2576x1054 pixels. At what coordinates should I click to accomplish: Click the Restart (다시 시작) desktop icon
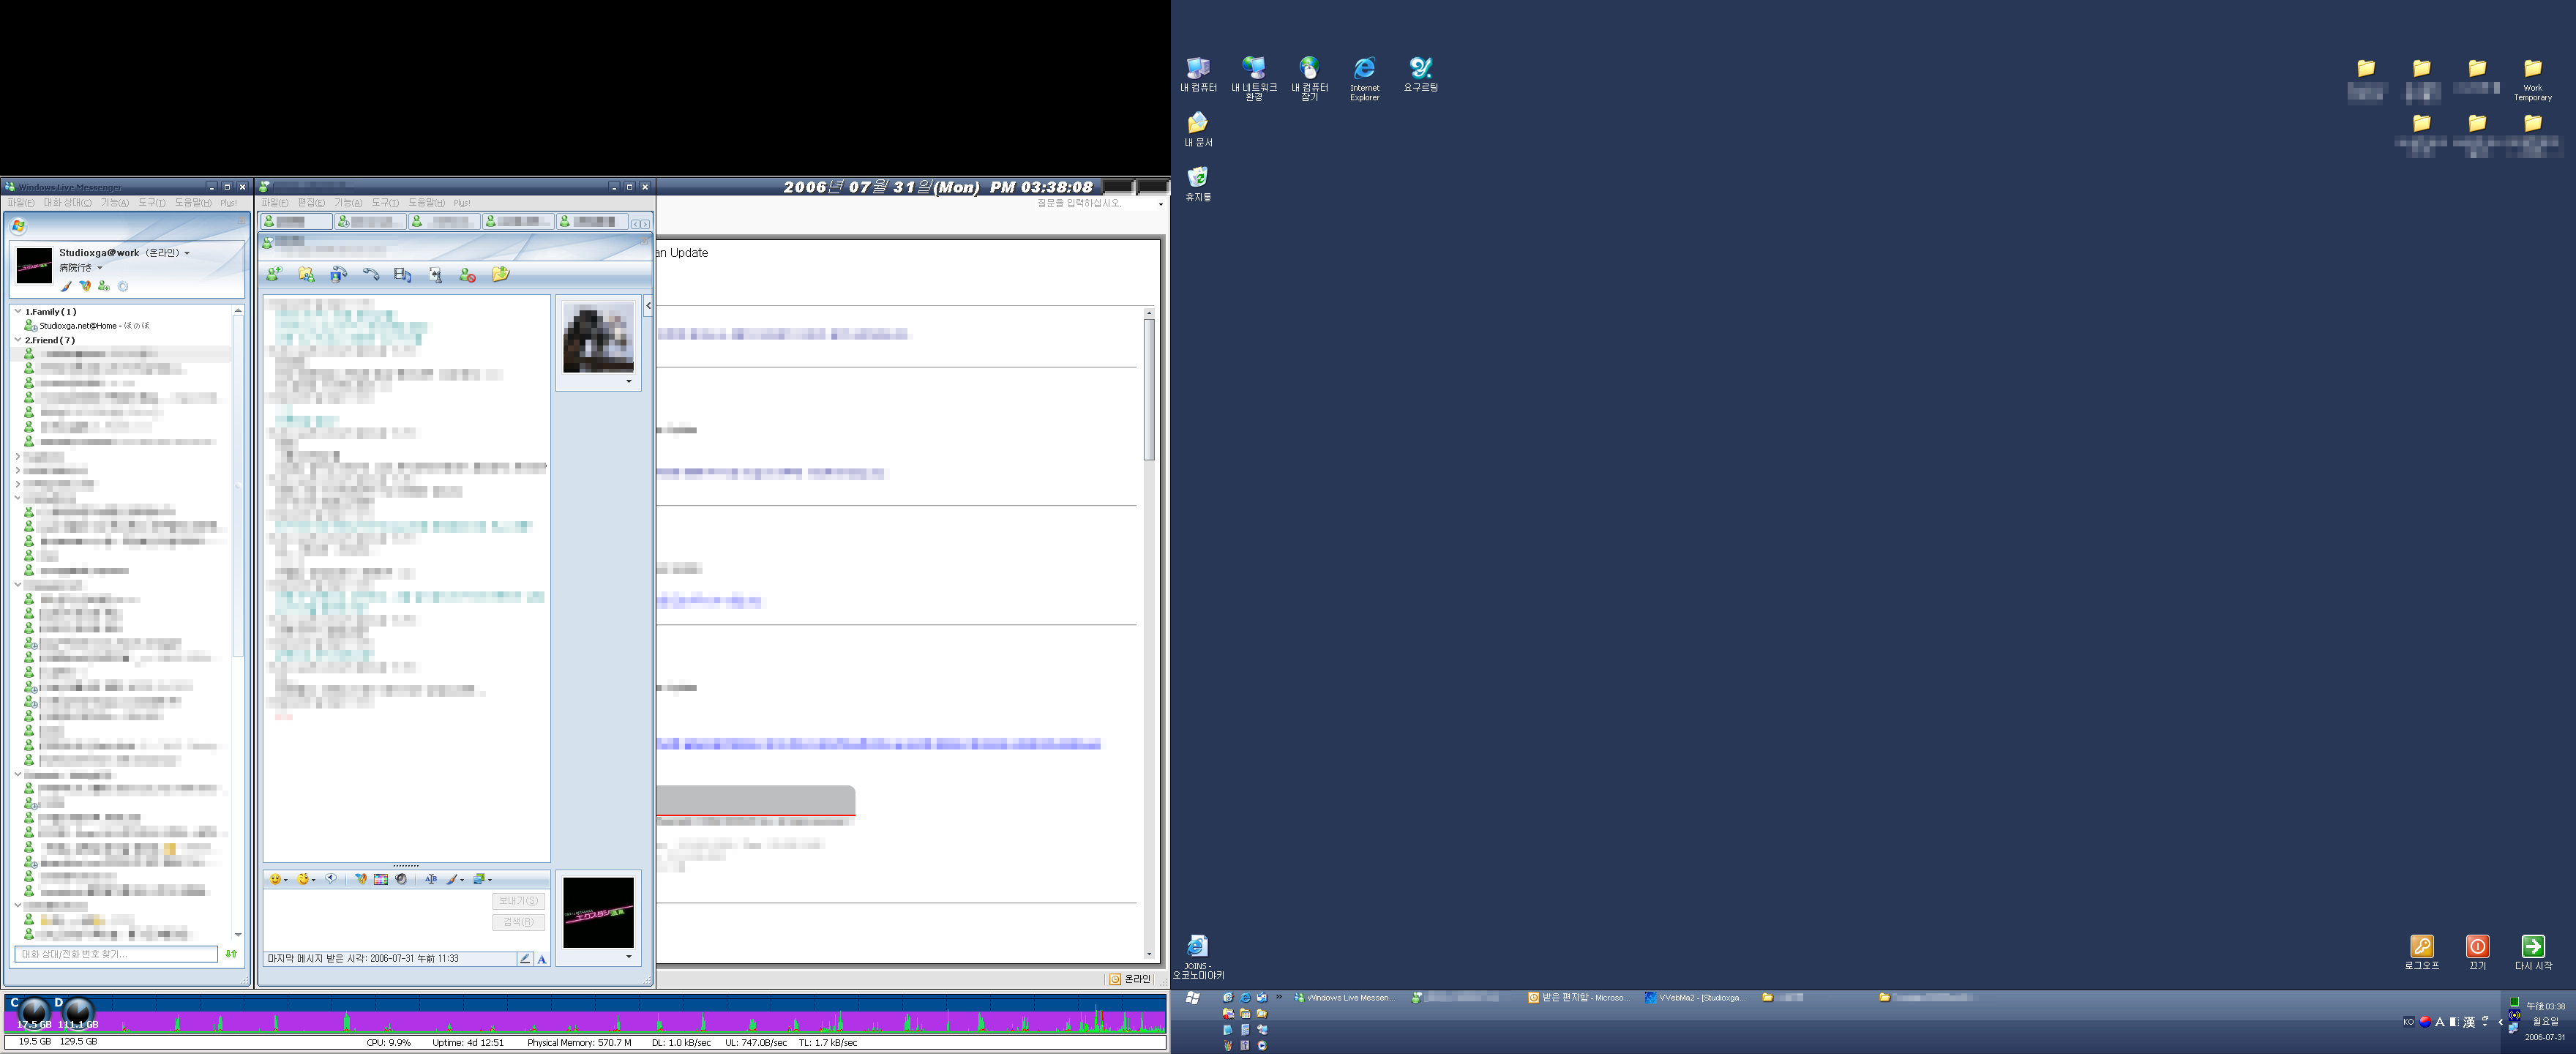click(x=2533, y=952)
